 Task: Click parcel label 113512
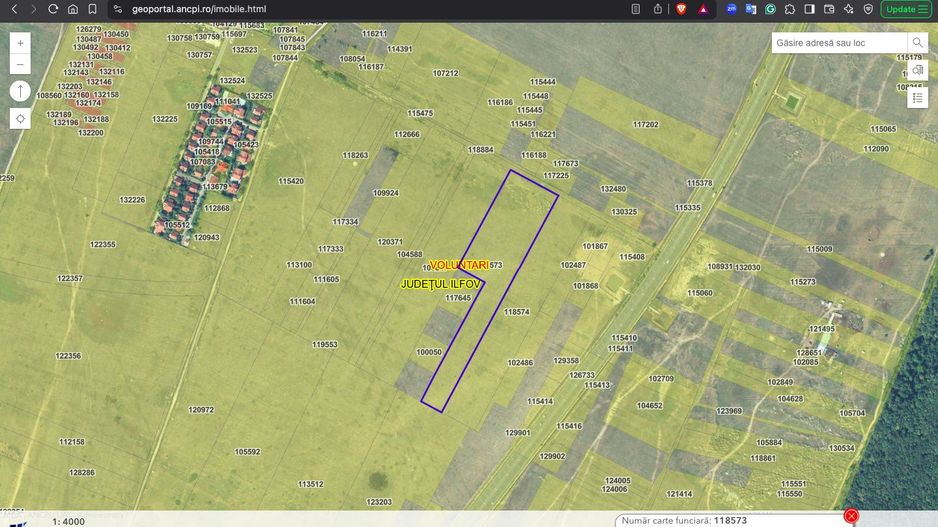pyautogui.click(x=310, y=484)
